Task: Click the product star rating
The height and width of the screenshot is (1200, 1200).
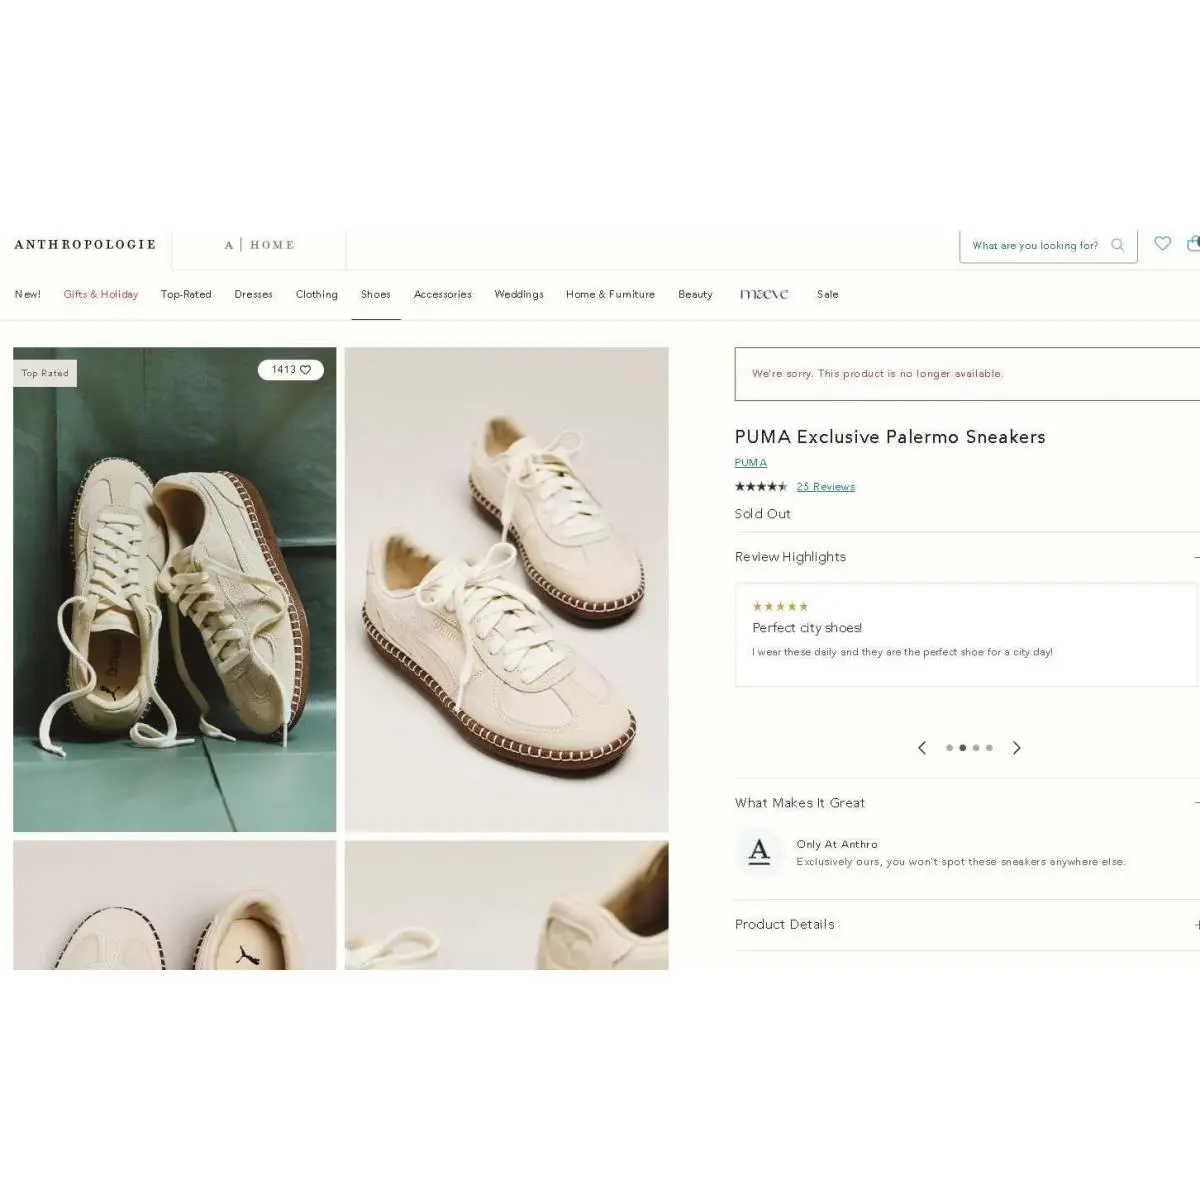Action: click(x=761, y=487)
